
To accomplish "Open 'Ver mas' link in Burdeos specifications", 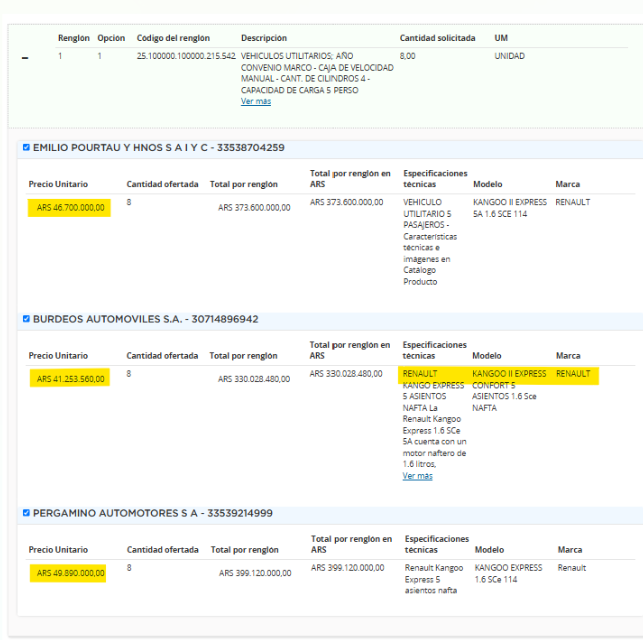I will pyautogui.click(x=417, y=476).
